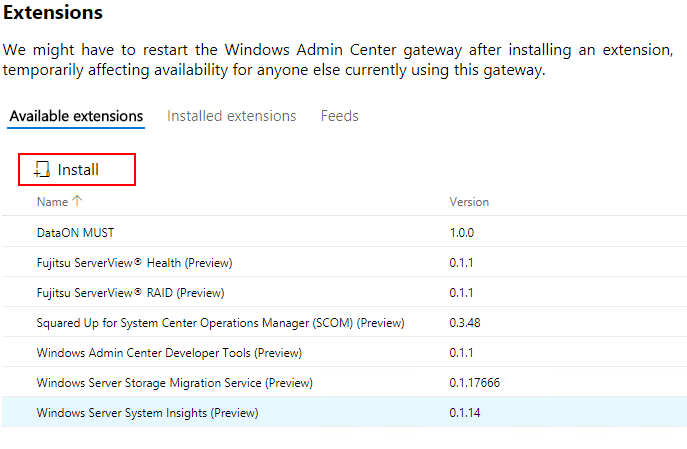This screenshot has height=449, width=687.
Task: Click the Install extension icon
Action: pos(42,170)
